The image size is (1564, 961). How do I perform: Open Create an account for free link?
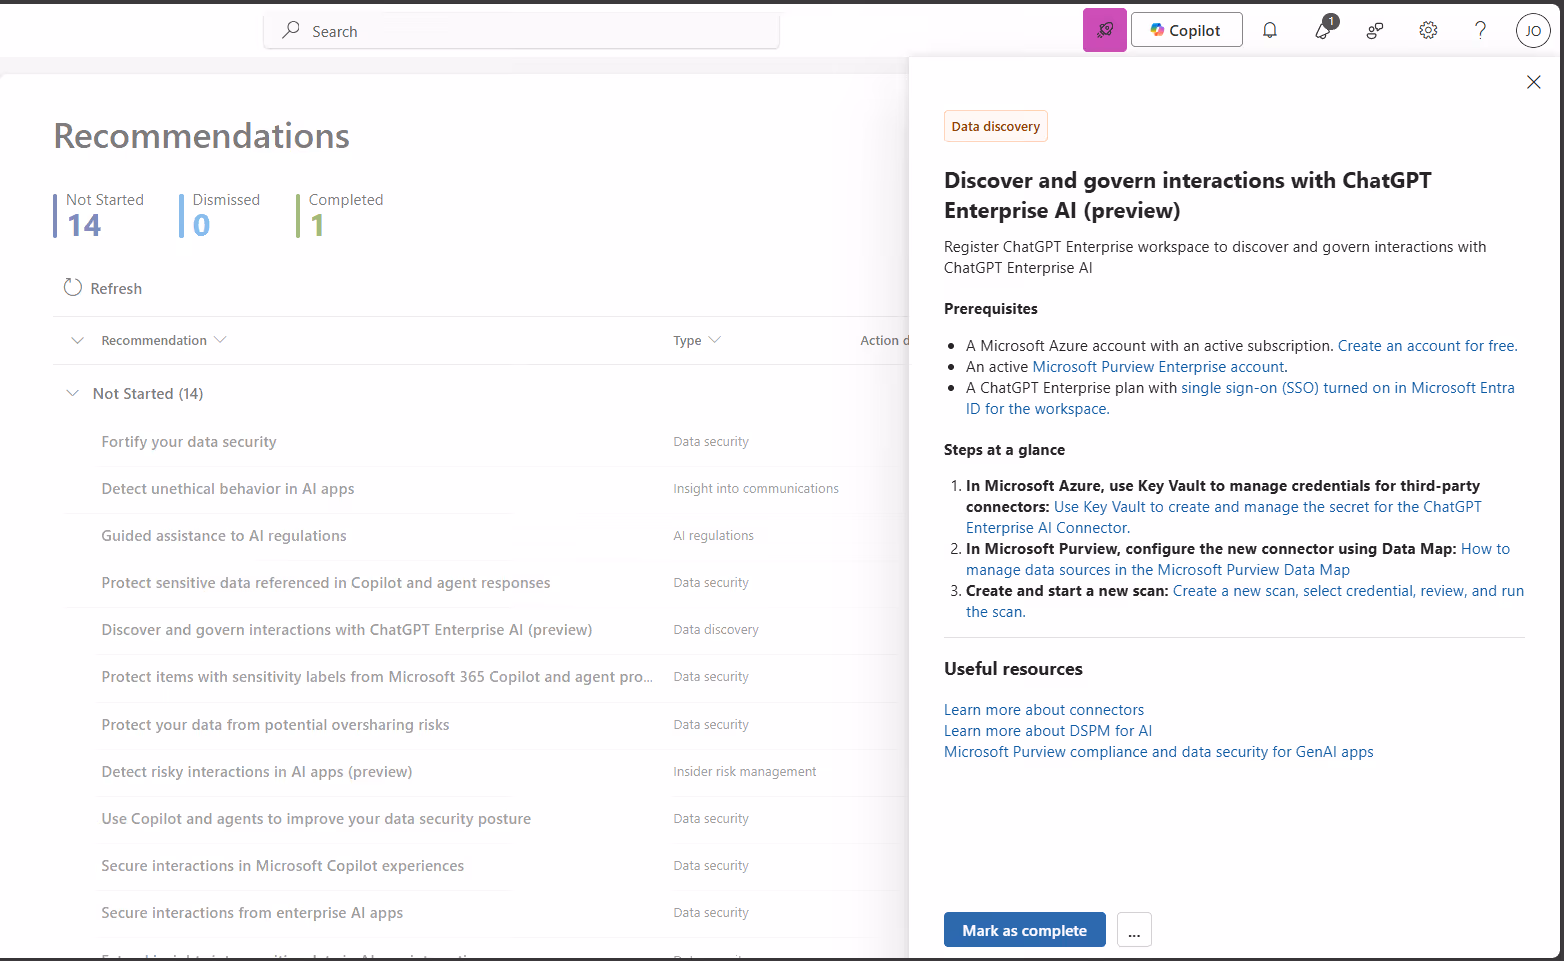coord(1427,346)
